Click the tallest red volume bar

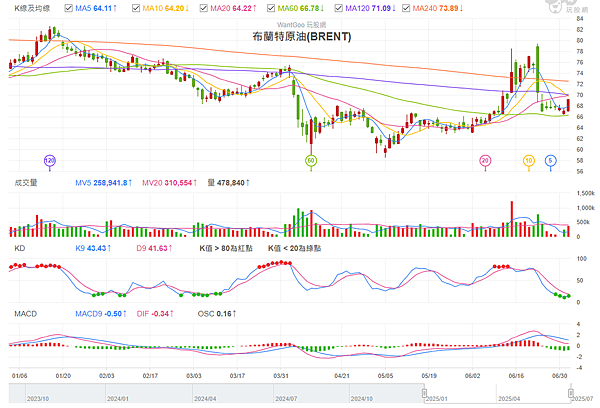[x=512, y=219]
